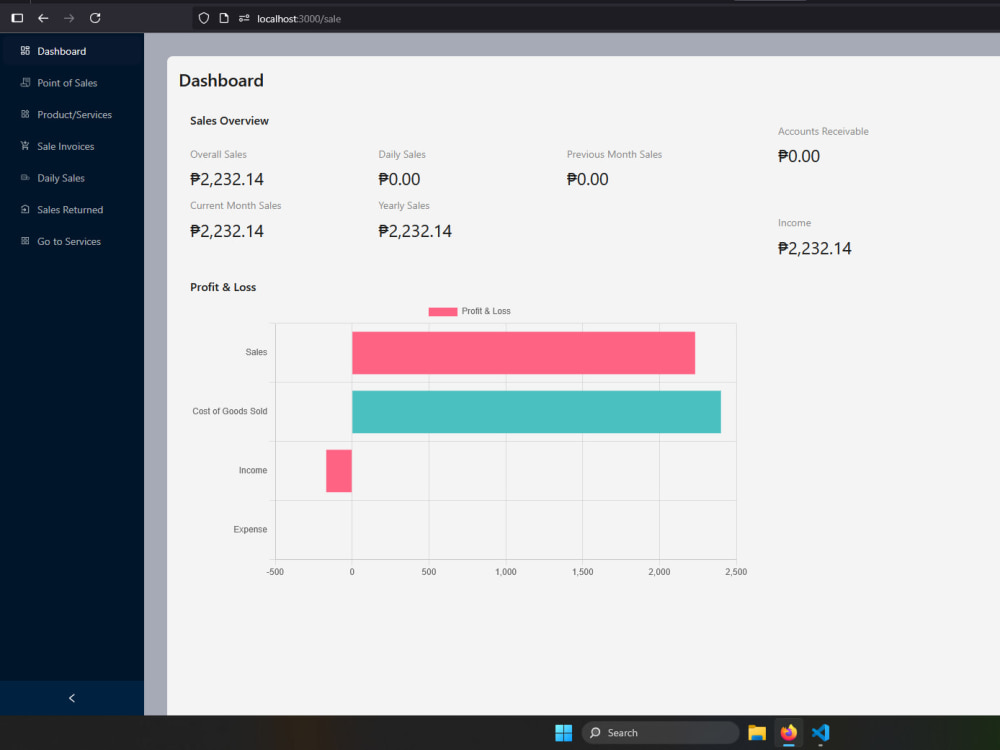Screen dimensions: 1000x750
Task: Click the shield tracking protection icon
Action: click(x=203, y=18)
